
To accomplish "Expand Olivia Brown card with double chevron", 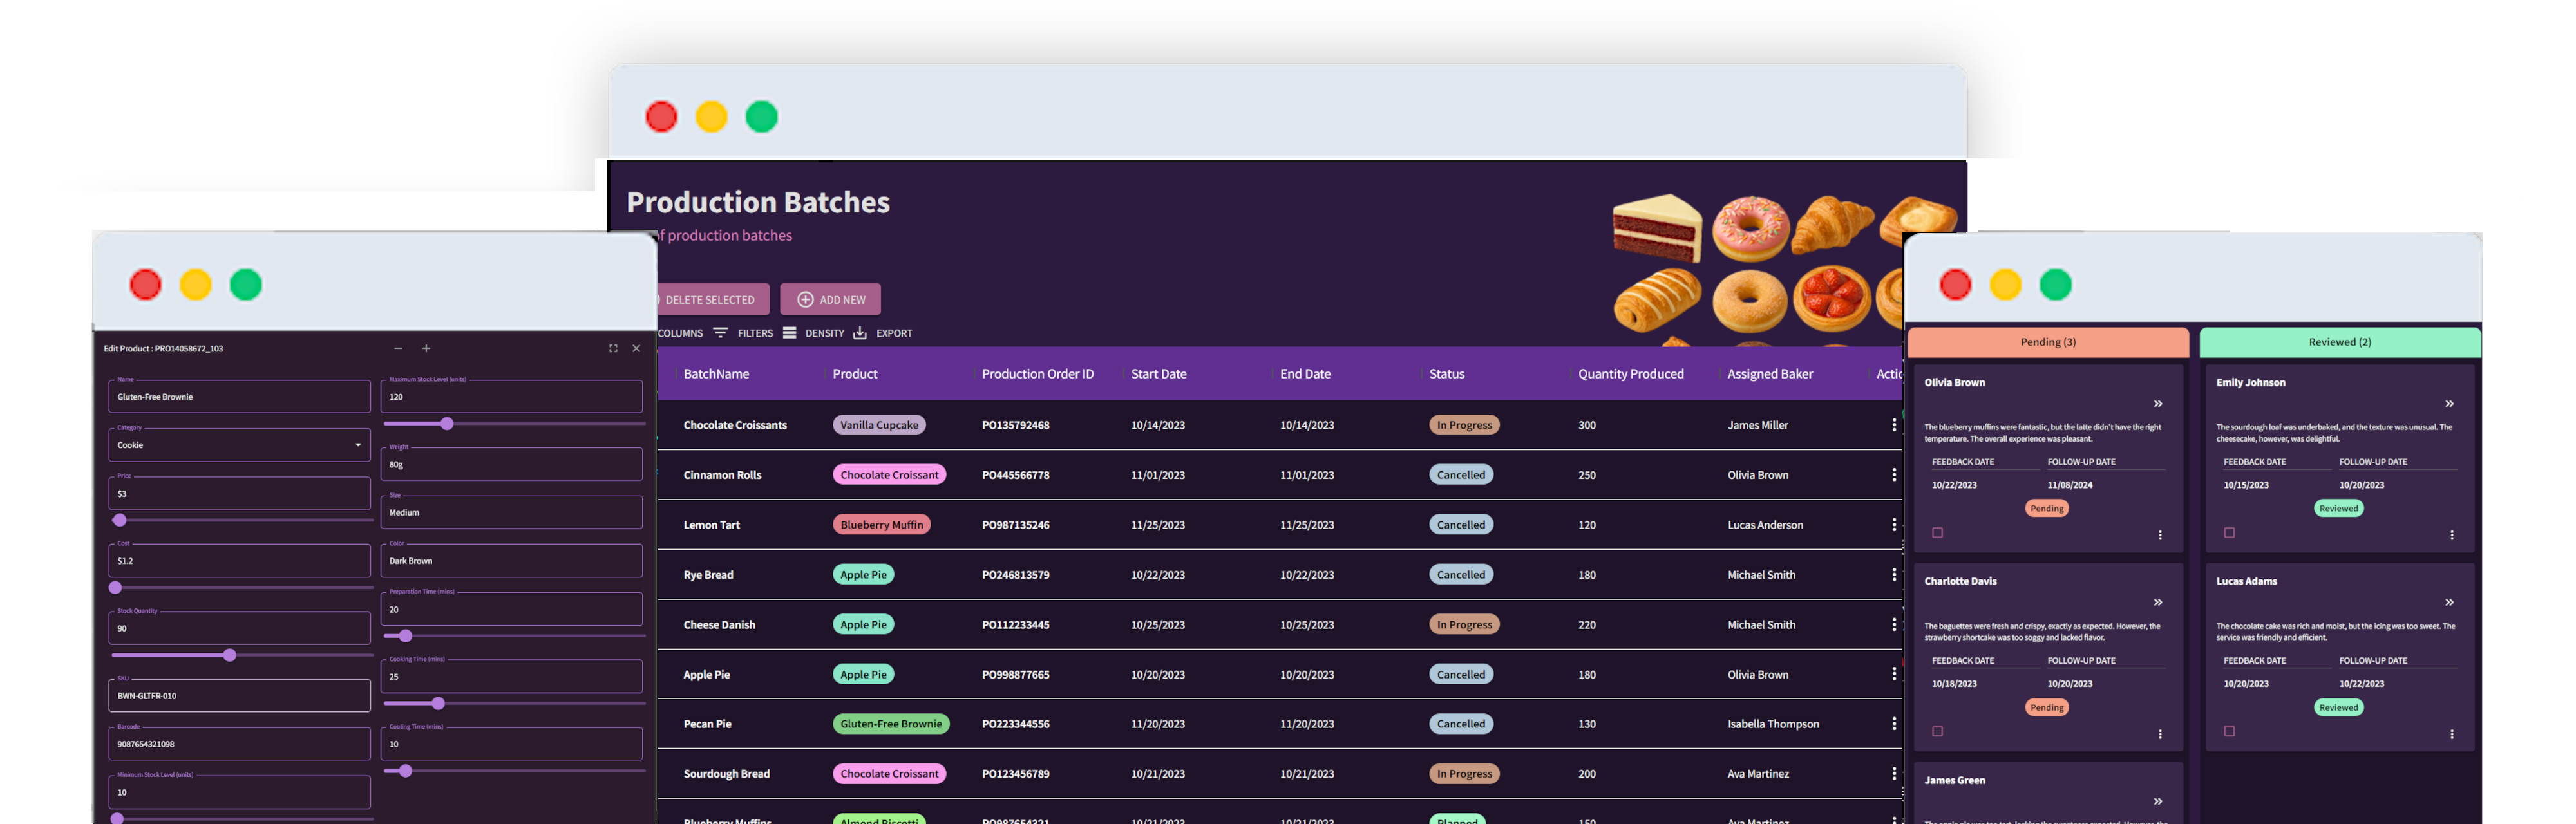I will (2158, 404).
